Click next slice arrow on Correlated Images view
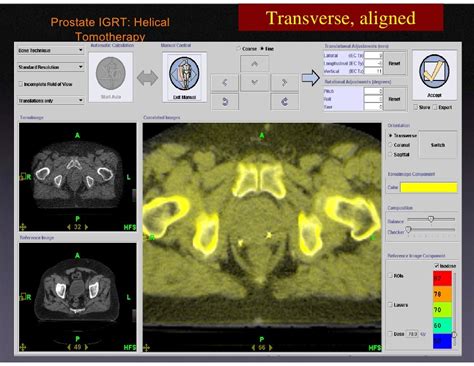Screen dimensions: 474x366 coord(270,348)
